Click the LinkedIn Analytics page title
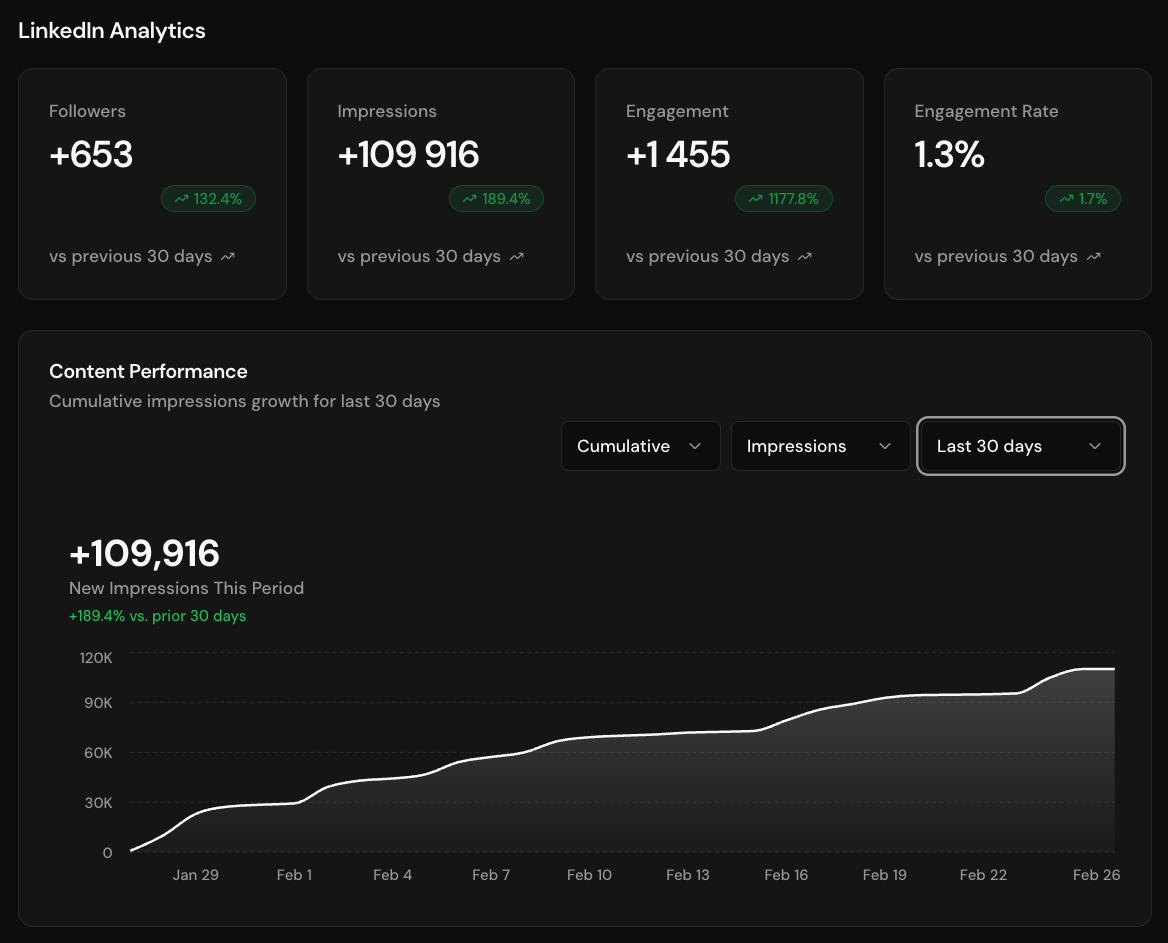The image size is (1168, 943). click(x=111, y=30)
